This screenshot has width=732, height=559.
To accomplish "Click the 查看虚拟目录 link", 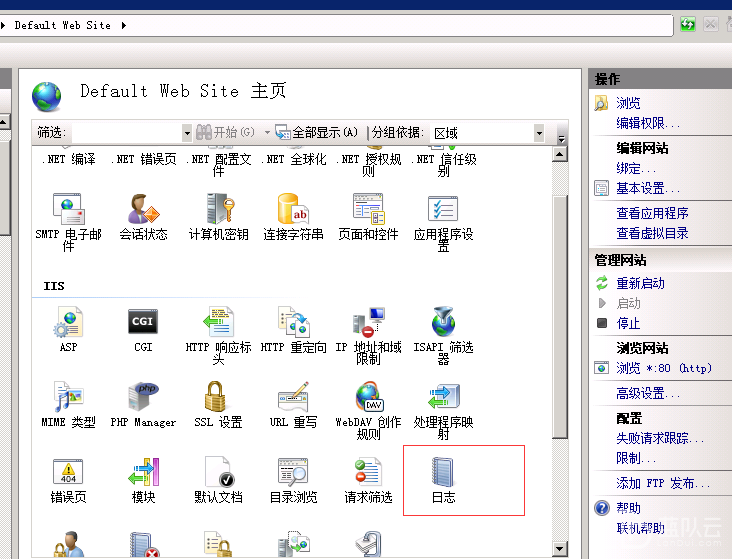I will pyautogui.click(x=652, y=233).
